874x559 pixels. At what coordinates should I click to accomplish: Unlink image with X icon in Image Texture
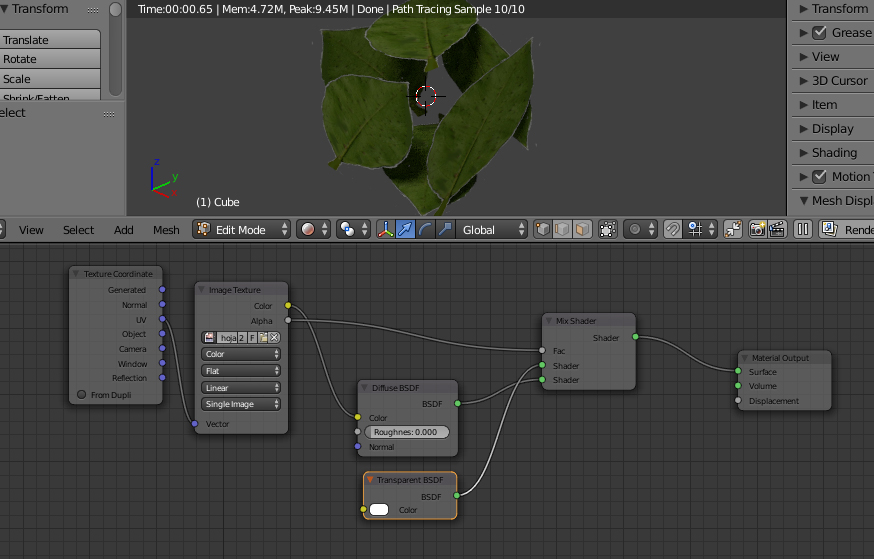274,338
